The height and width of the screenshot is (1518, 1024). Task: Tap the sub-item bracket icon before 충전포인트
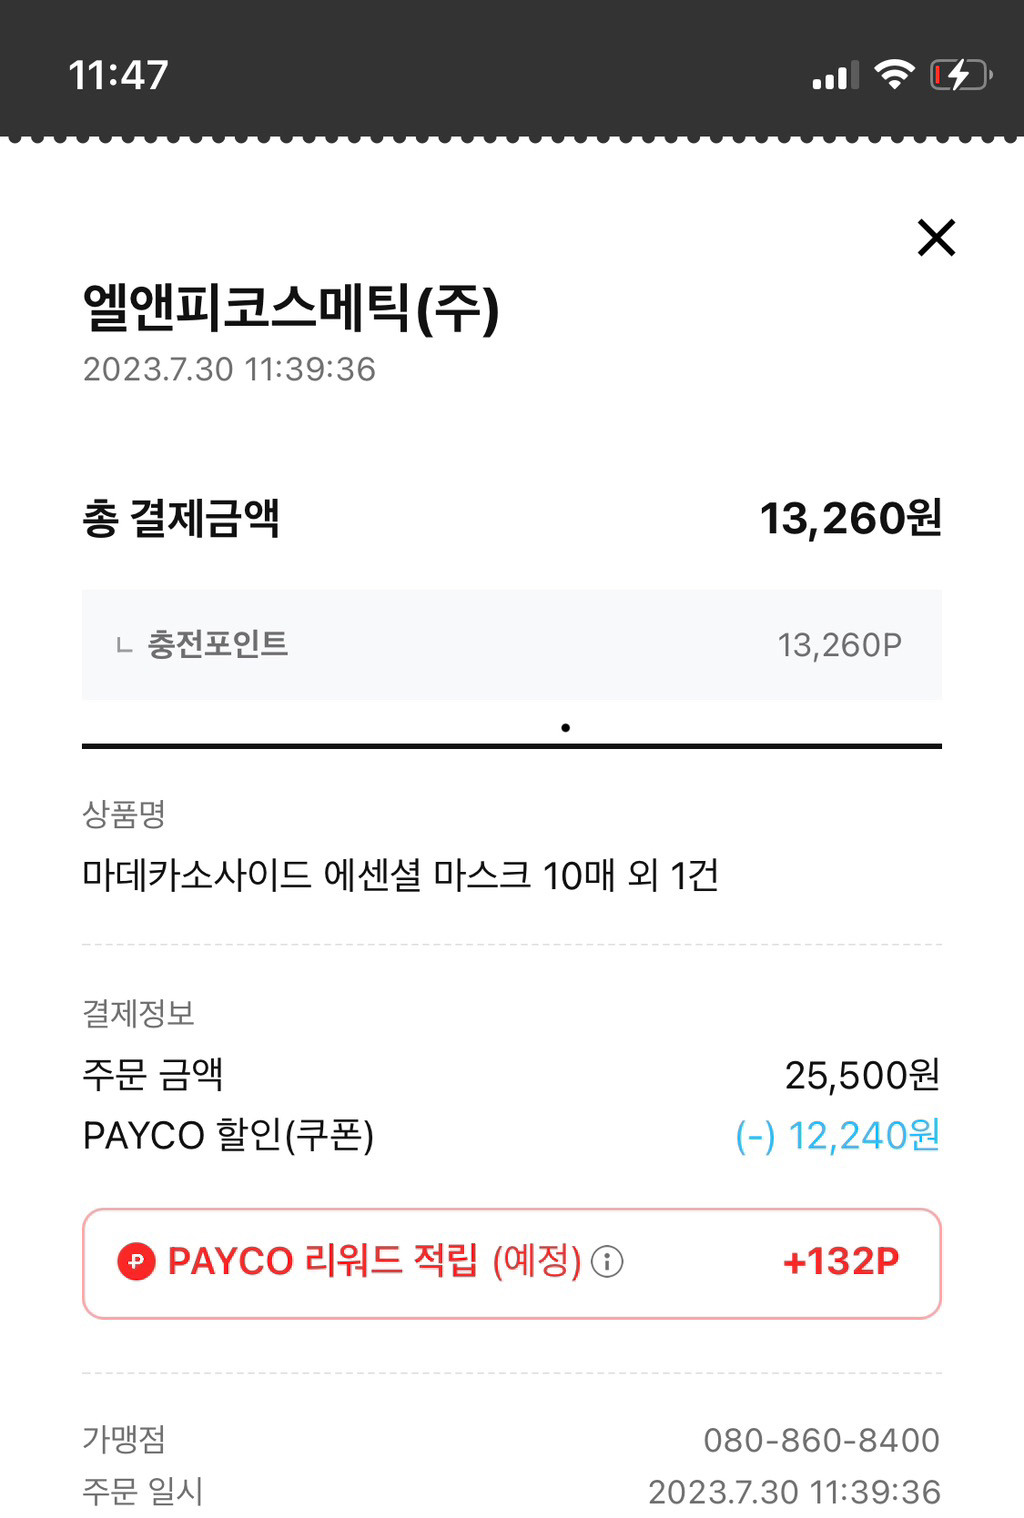[124, 646]
